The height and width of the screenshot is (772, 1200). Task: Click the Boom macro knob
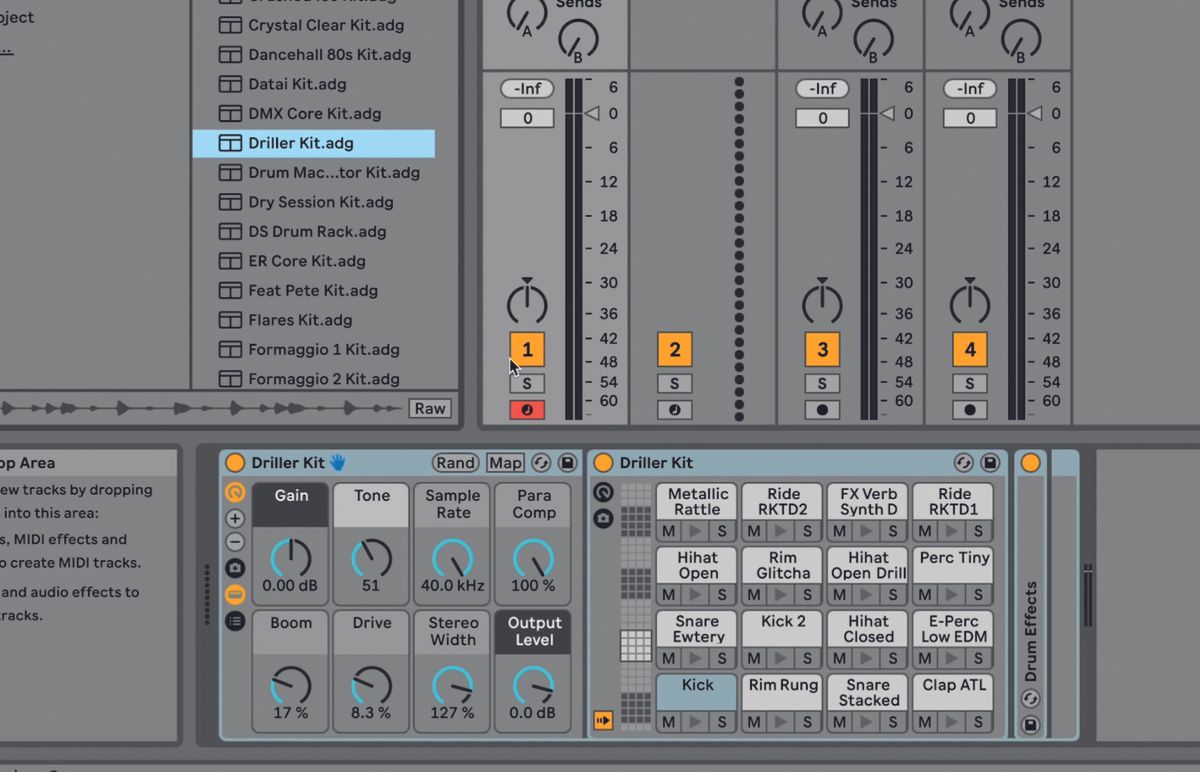pos(291,686)
